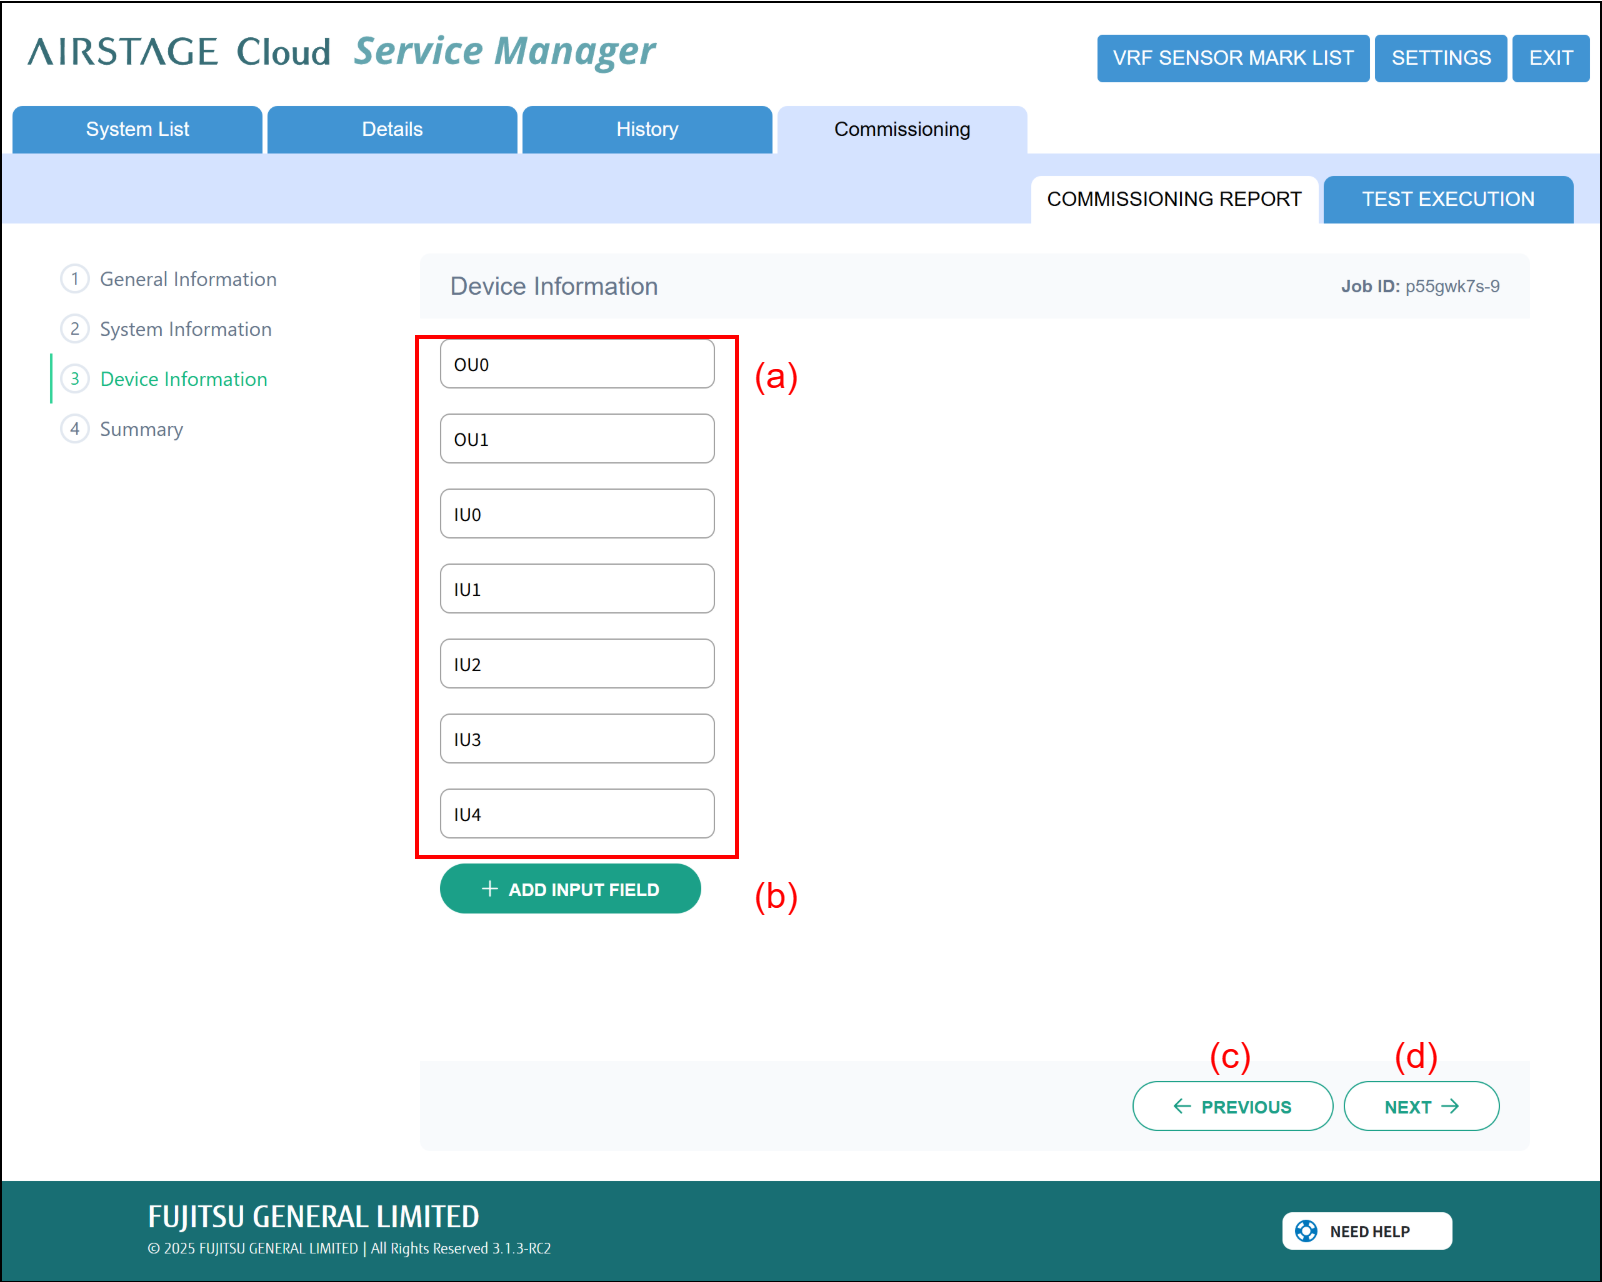
Task: Go to Device Information step in sidebar
Action: (184, 379)
